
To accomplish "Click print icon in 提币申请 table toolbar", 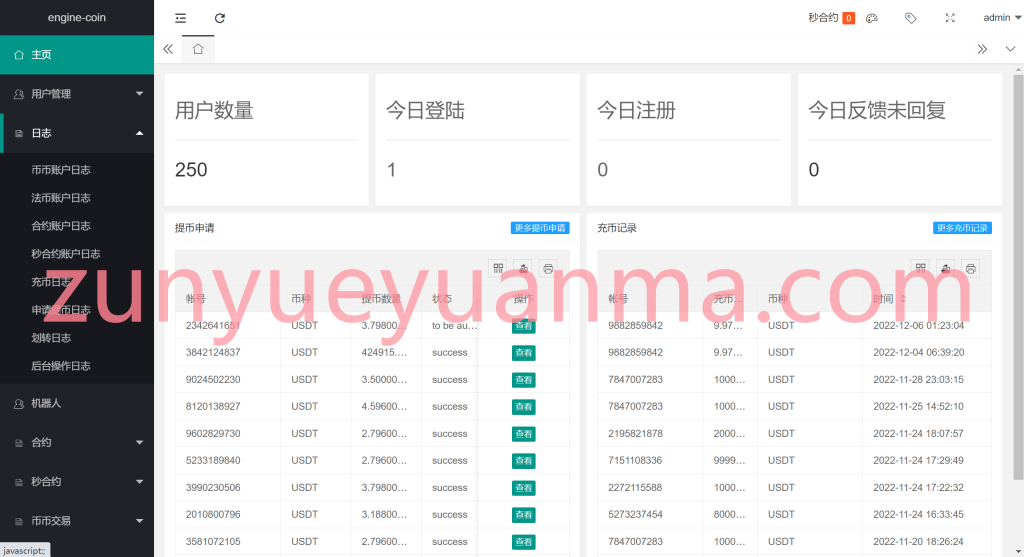I will [548, 268].
